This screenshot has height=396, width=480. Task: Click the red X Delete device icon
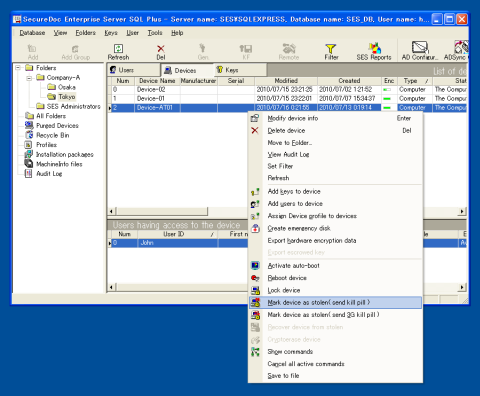[x=255, y=130]
